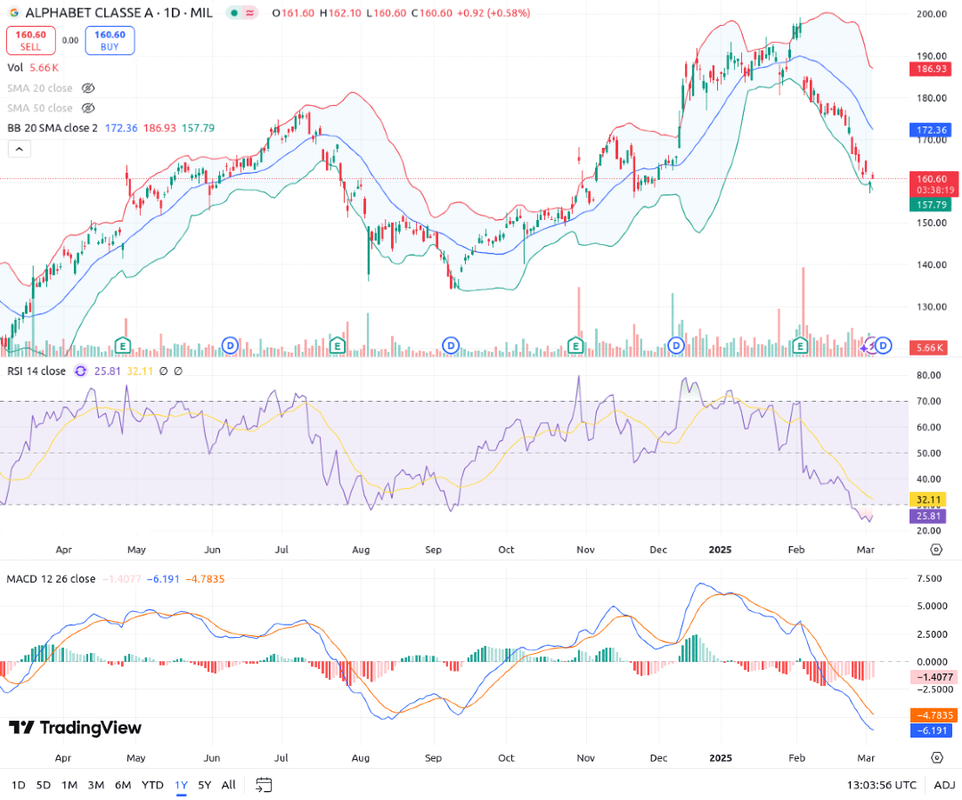This screenshot has height=800, width=962.
Task: Click the red delayed-data approximately-equal icon
Action: pyautogui.click(x=250, y=13)
